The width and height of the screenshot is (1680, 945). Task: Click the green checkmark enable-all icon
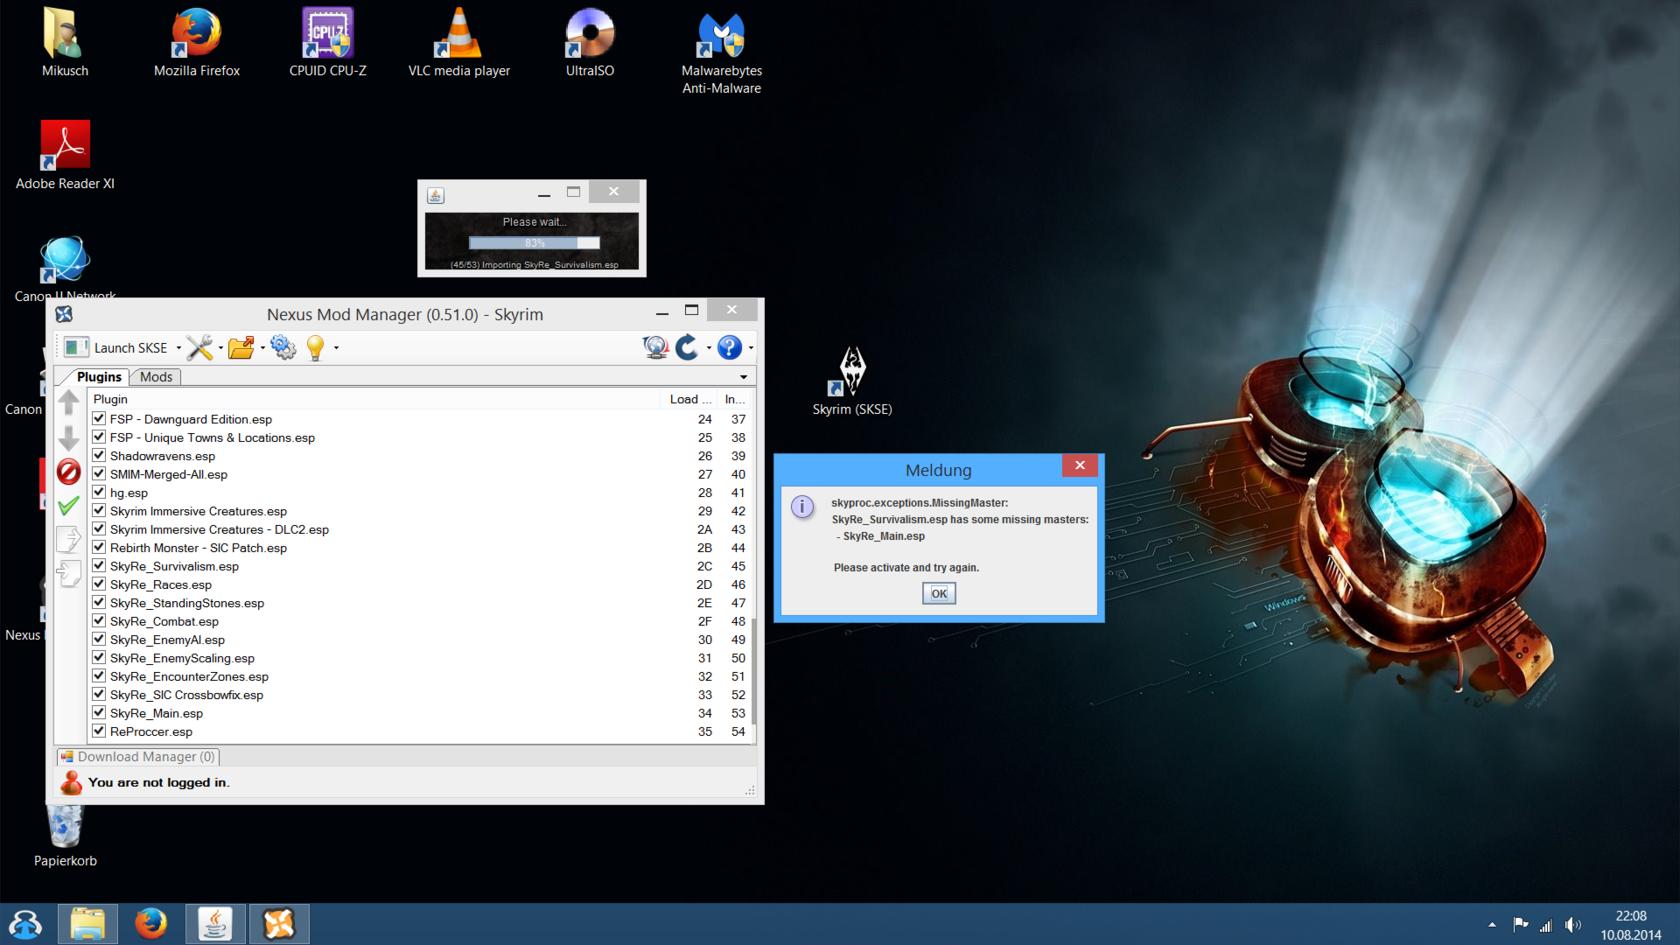click(x=68, y=506)
